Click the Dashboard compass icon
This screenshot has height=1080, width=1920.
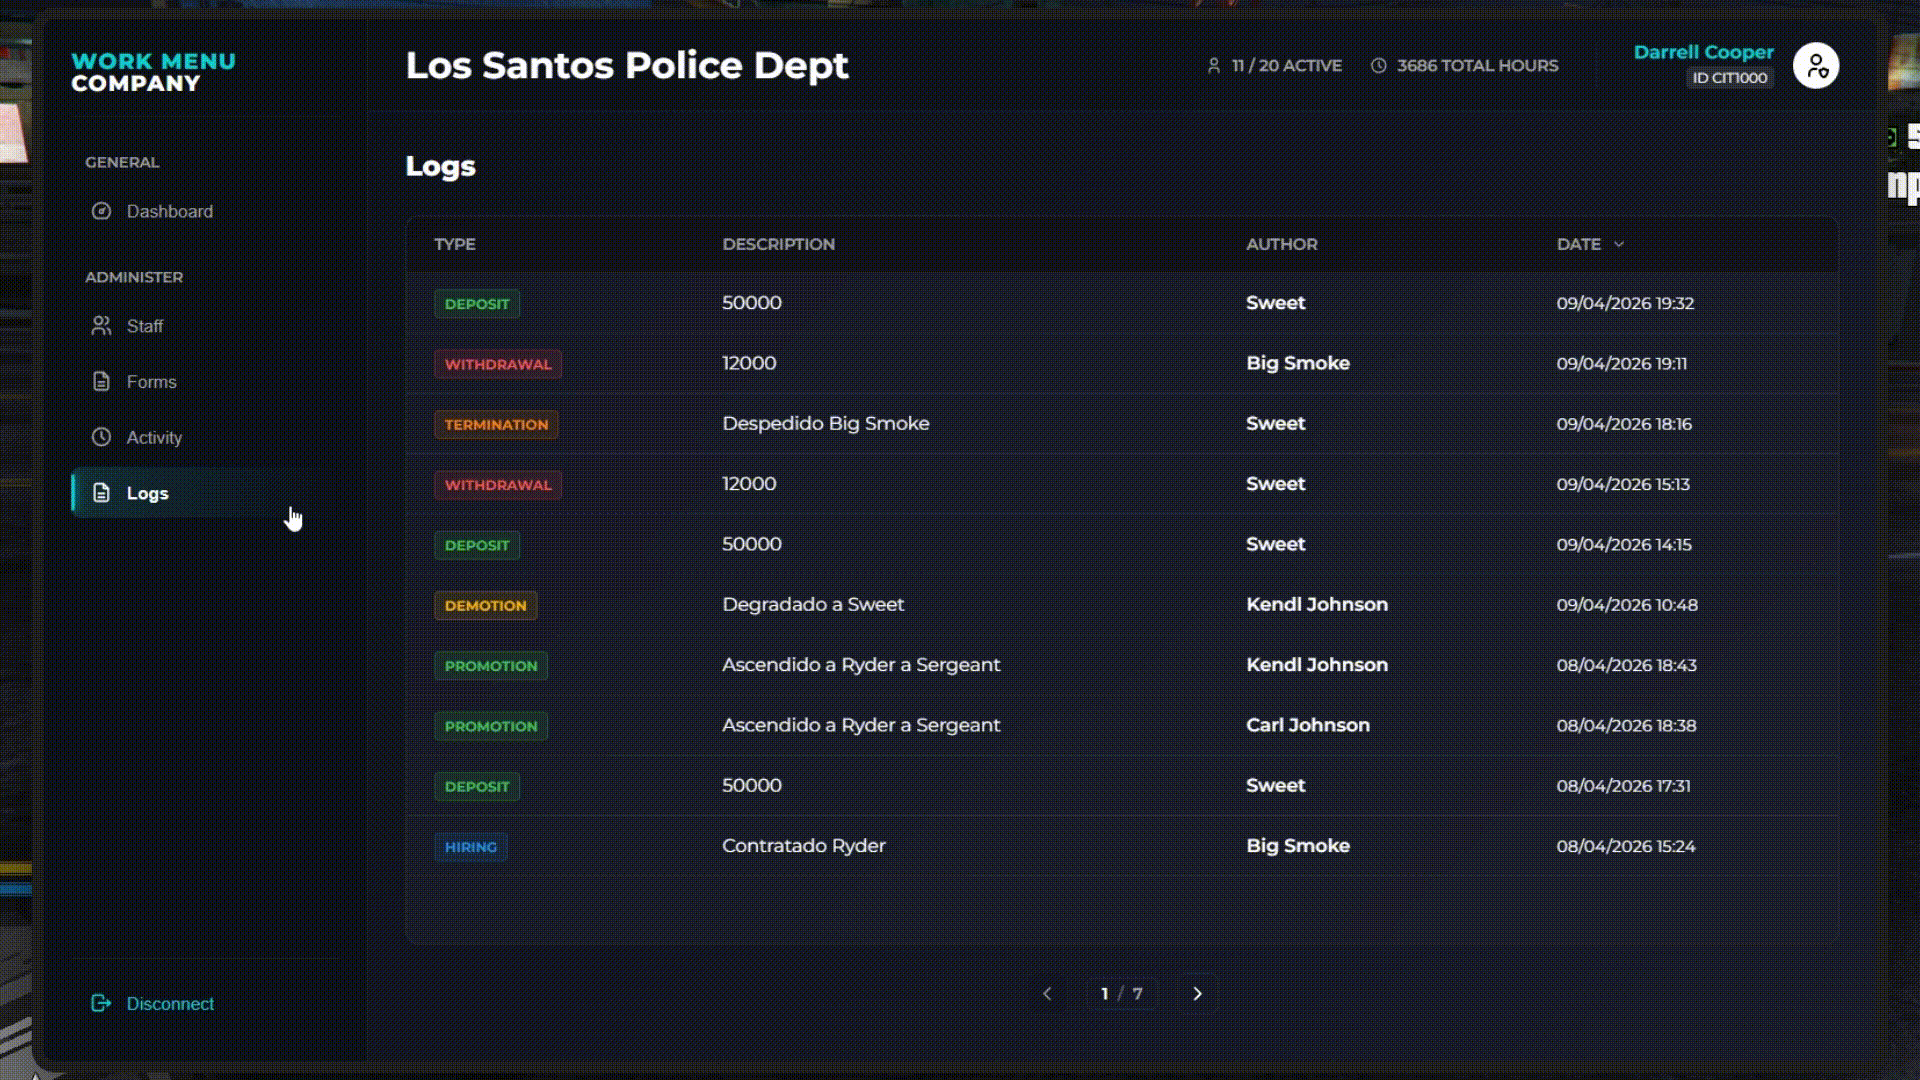click(x=101, y=211)
